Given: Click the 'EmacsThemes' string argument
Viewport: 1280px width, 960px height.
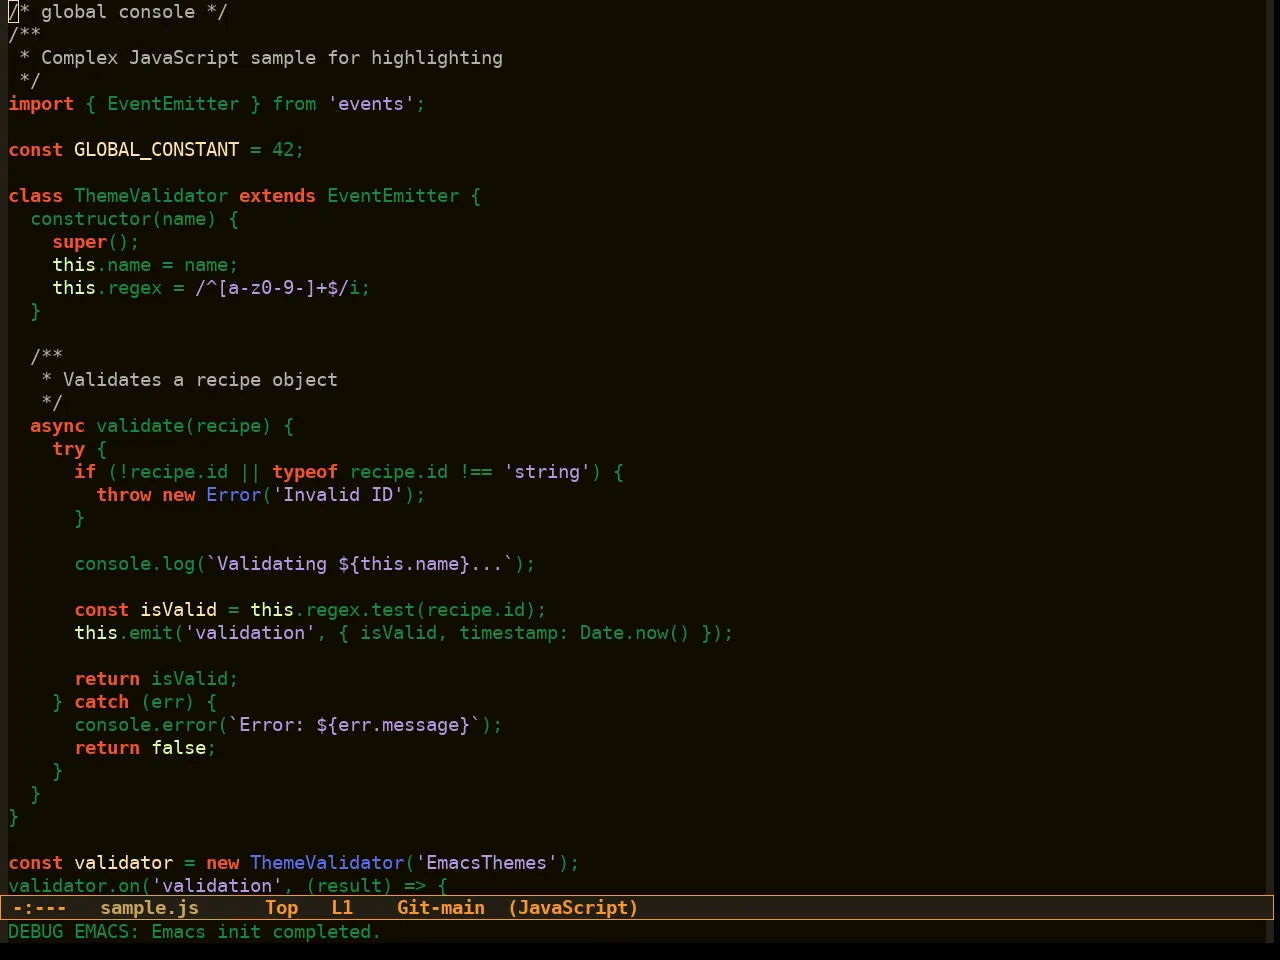Looking at the screenshot, I should 487,863.
